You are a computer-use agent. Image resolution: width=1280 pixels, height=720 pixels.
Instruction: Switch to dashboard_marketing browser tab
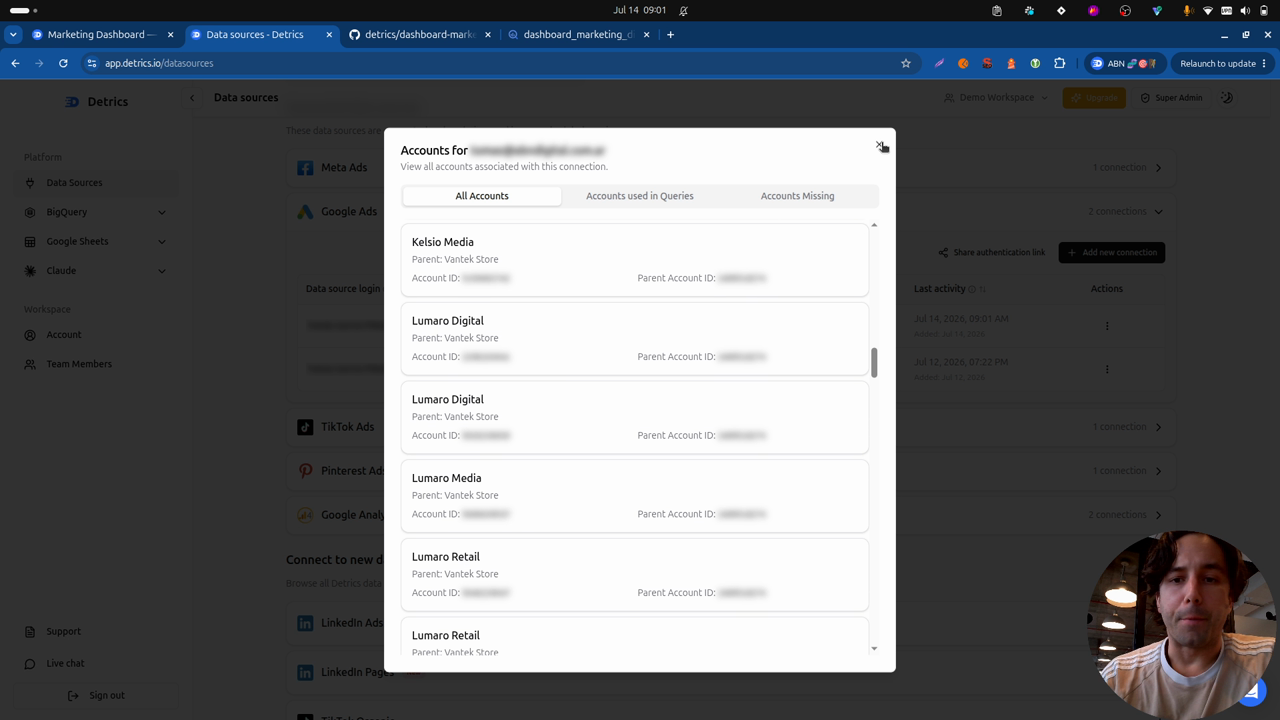point(578,34)
